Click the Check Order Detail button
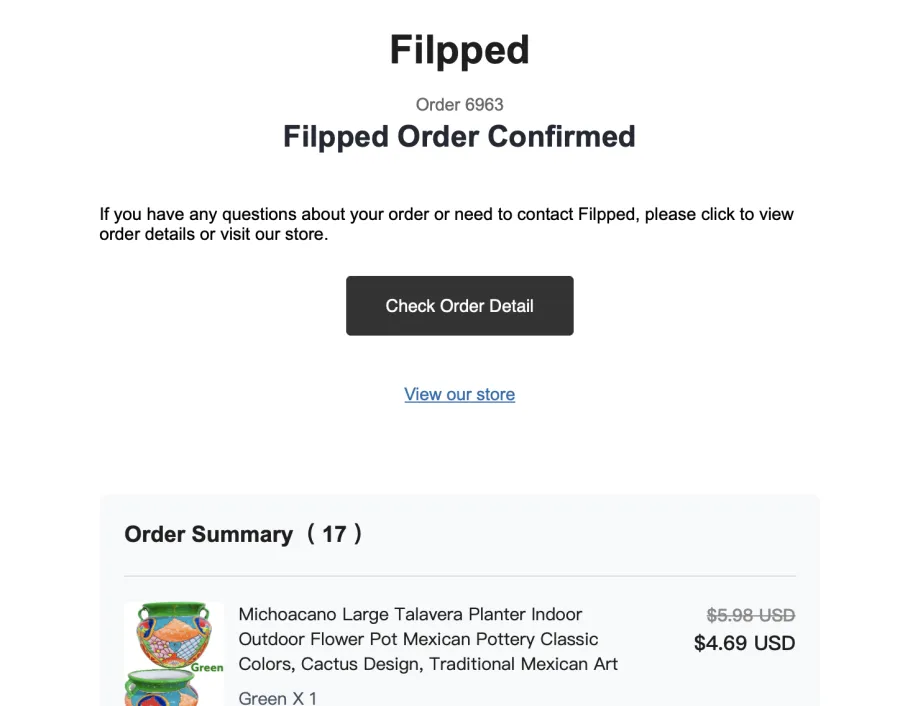This screenshot has width=900, height=706. pyautogui.click(x=459, y=306)
